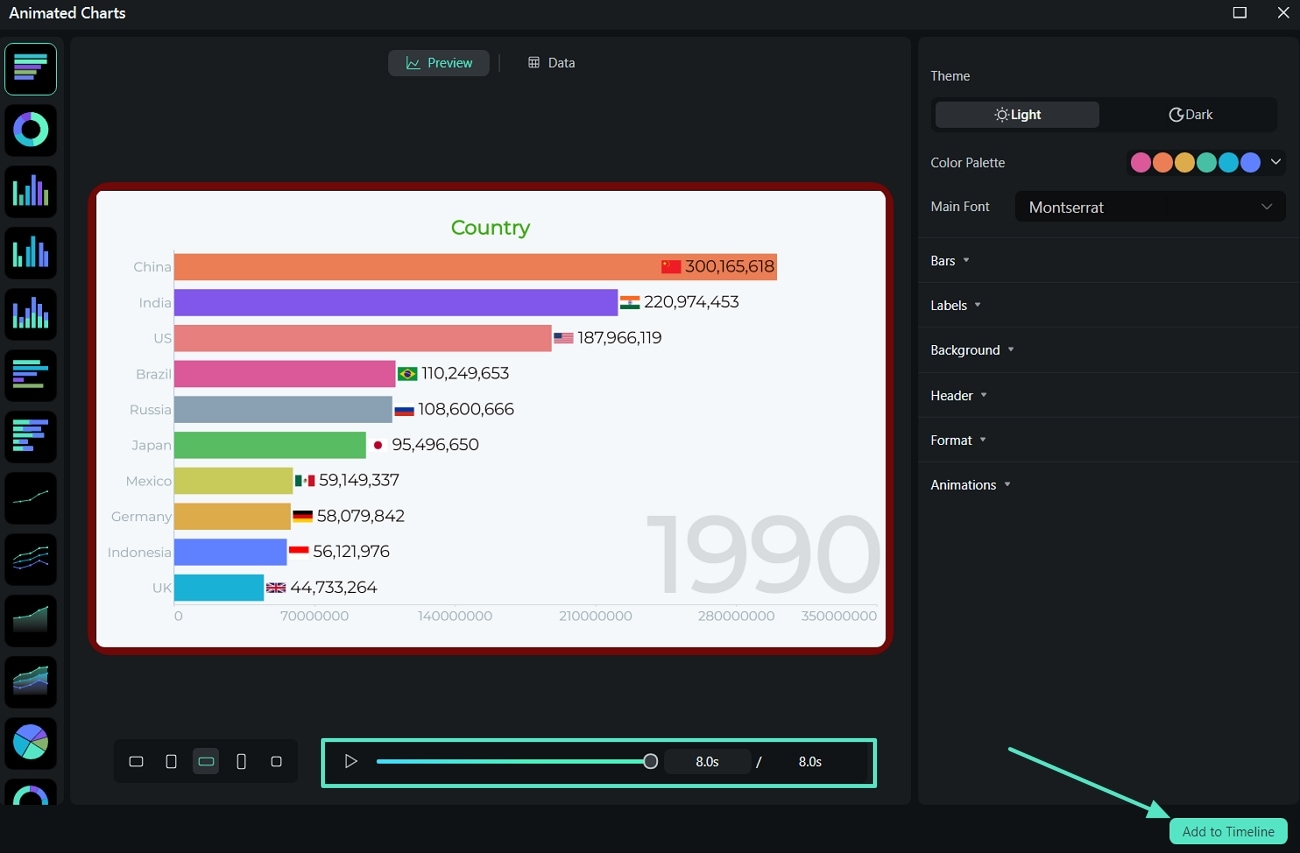Choose the square aspect ratio preview

click(276, 761)
